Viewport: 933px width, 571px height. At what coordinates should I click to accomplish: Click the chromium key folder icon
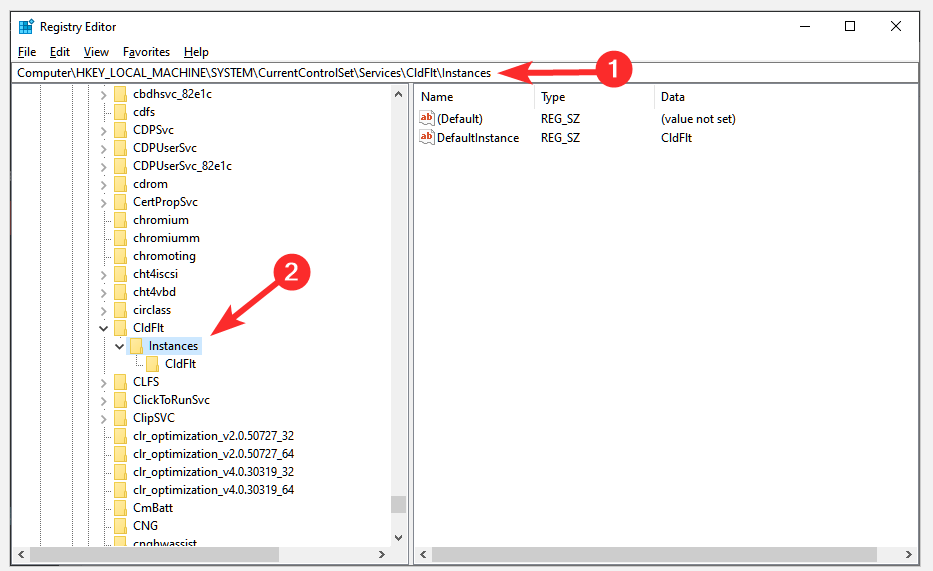120,220
